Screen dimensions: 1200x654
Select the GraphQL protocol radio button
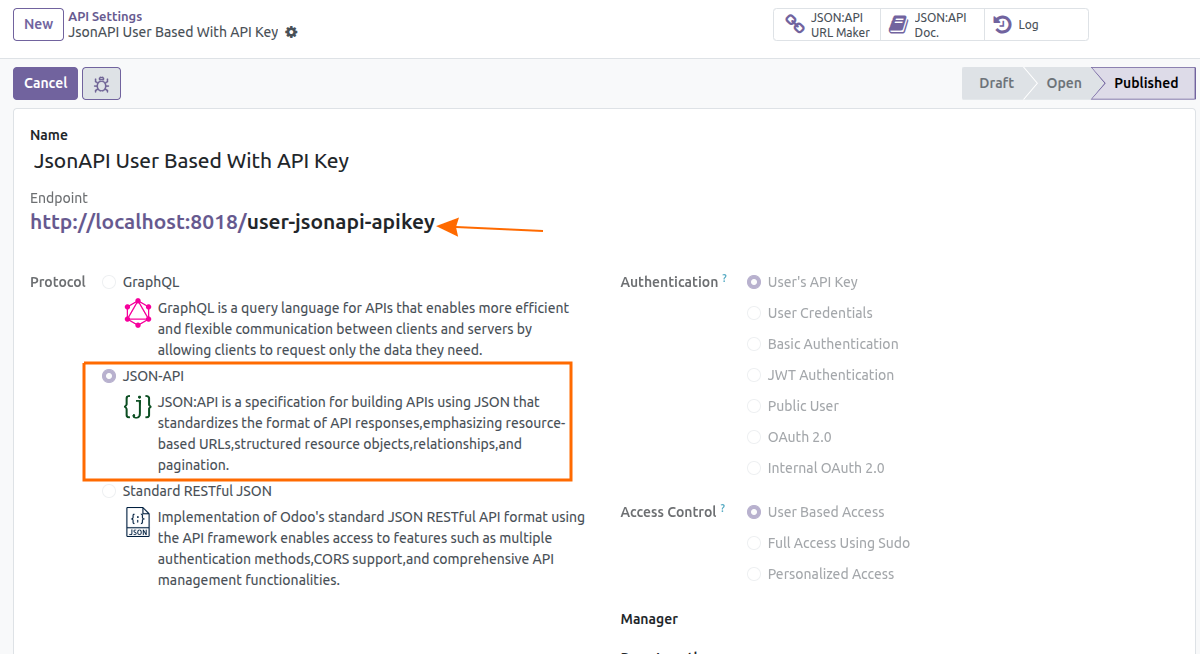pos(109,283)
